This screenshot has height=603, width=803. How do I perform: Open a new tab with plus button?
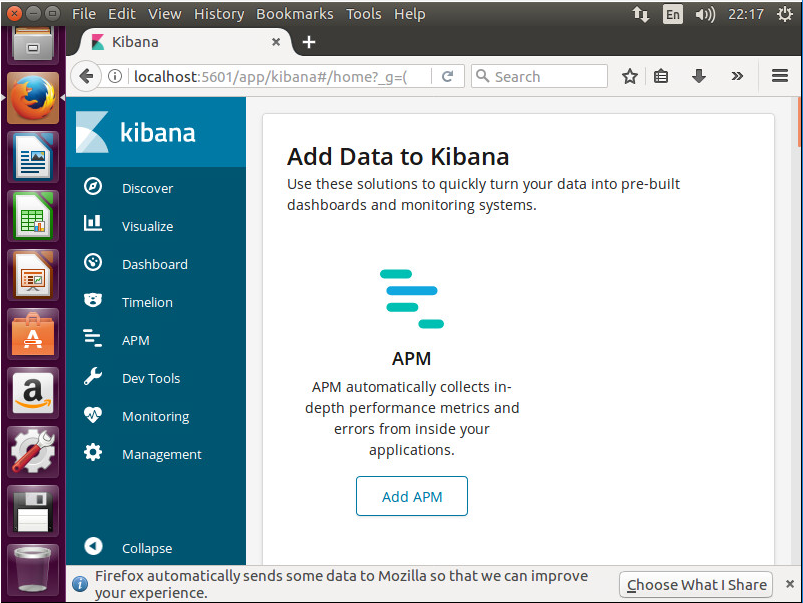[309, 42]
